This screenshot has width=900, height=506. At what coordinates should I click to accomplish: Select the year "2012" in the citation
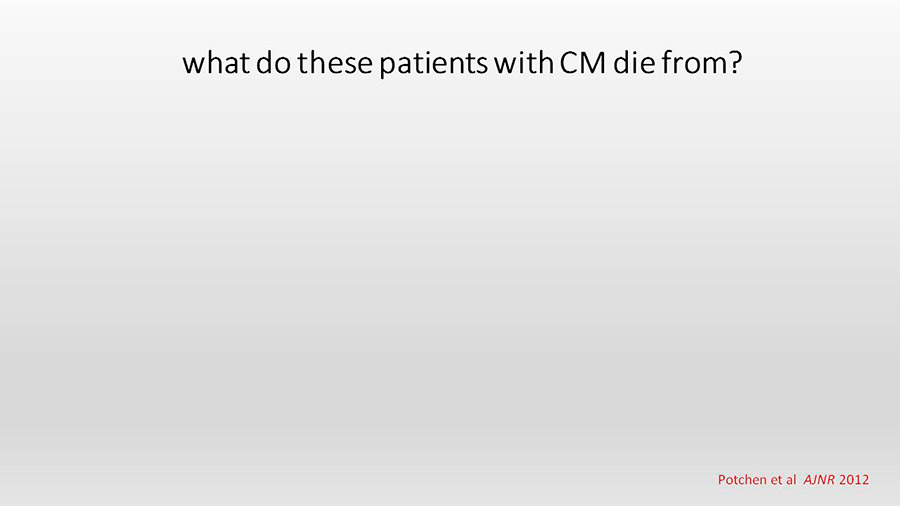[854, 480]
